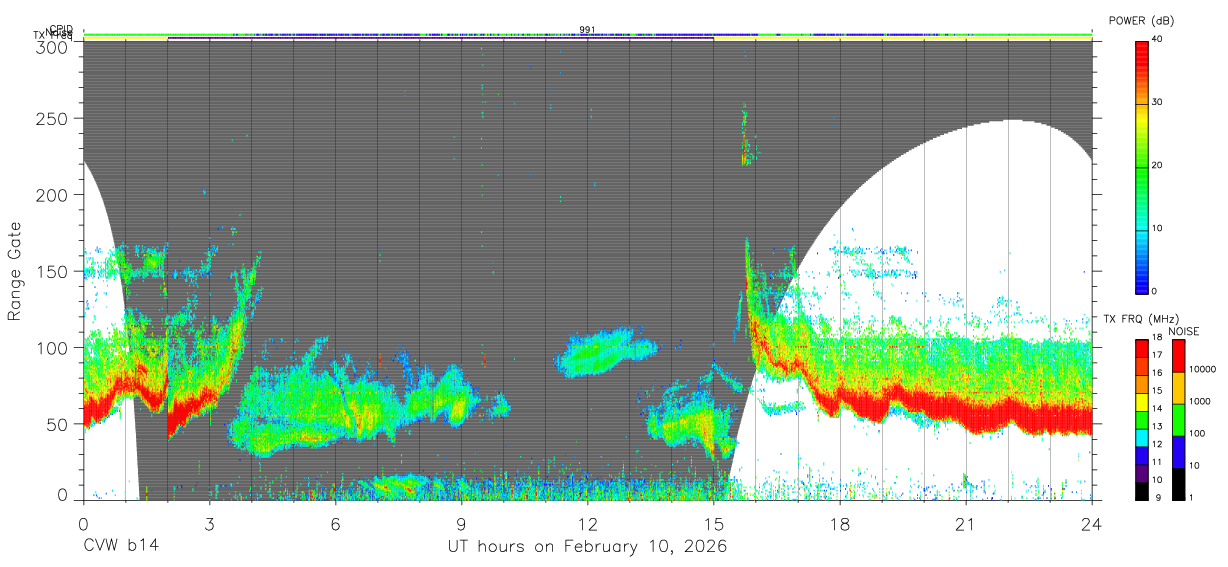Viewport: 1228px width, 567px height.
Task: Click the 991 CPID value above plot
Action: (588, 29)
